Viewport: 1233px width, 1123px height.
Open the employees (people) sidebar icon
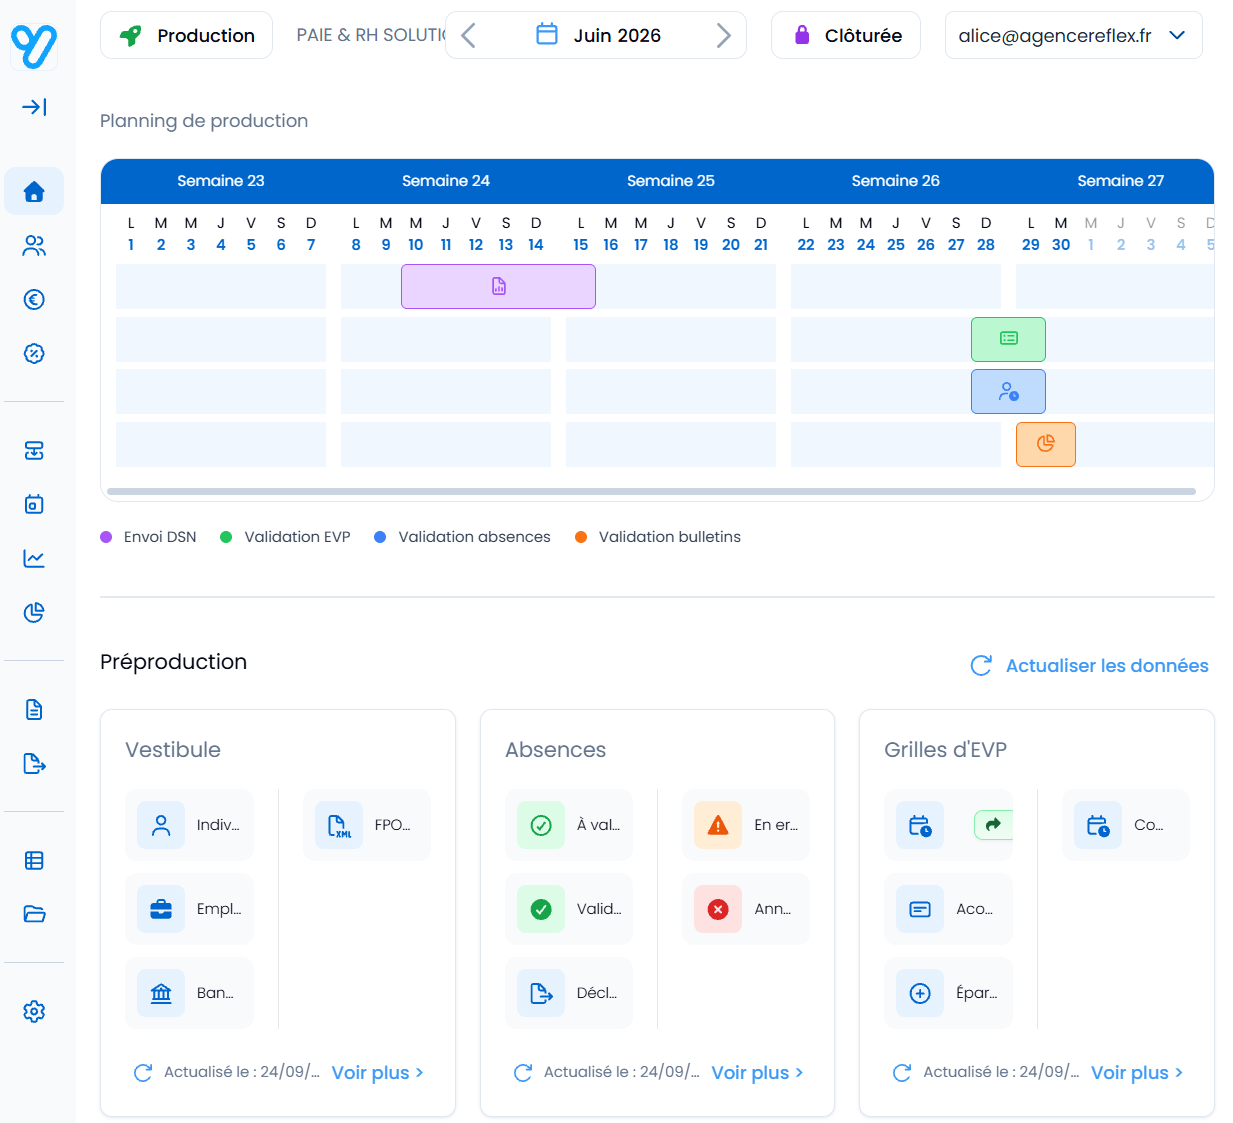(34, 246)
